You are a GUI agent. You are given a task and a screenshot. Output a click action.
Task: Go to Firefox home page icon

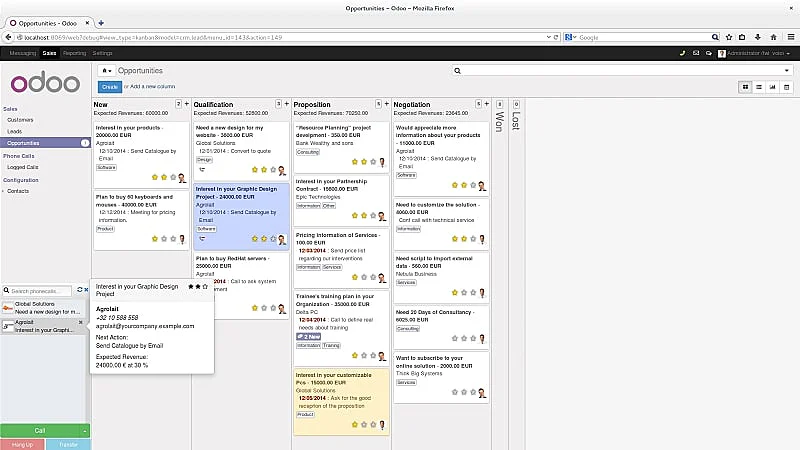coord(773,37)
